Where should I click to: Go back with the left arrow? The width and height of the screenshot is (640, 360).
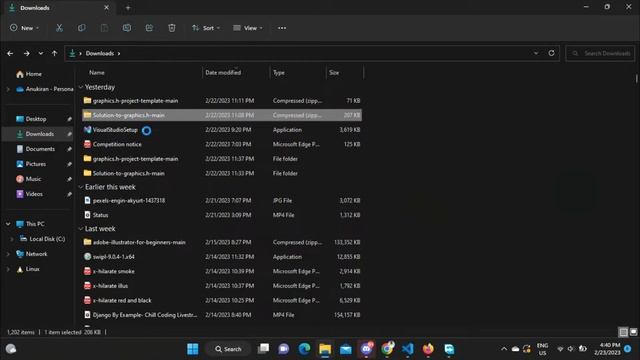tap(10, 53)
